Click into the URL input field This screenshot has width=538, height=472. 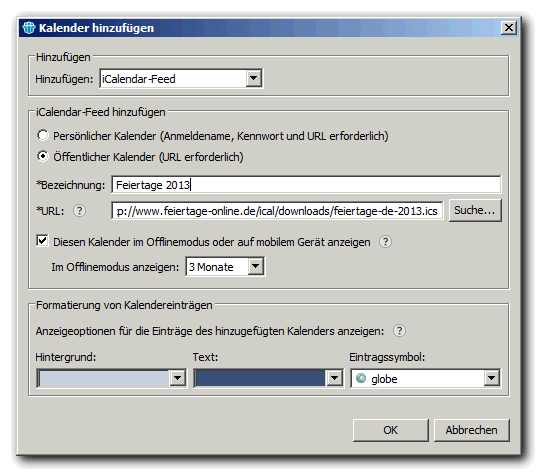277,211
